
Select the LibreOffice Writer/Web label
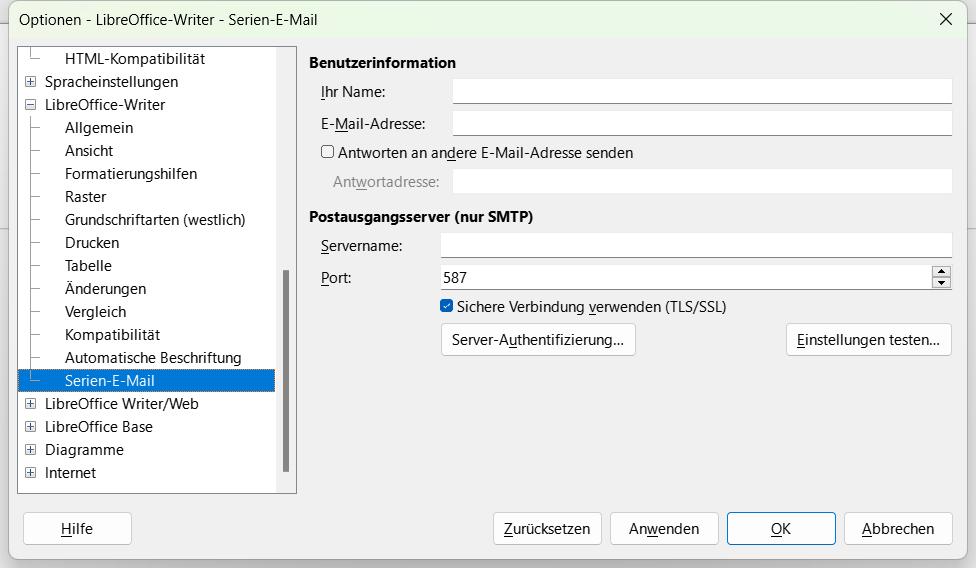(121, 404)
